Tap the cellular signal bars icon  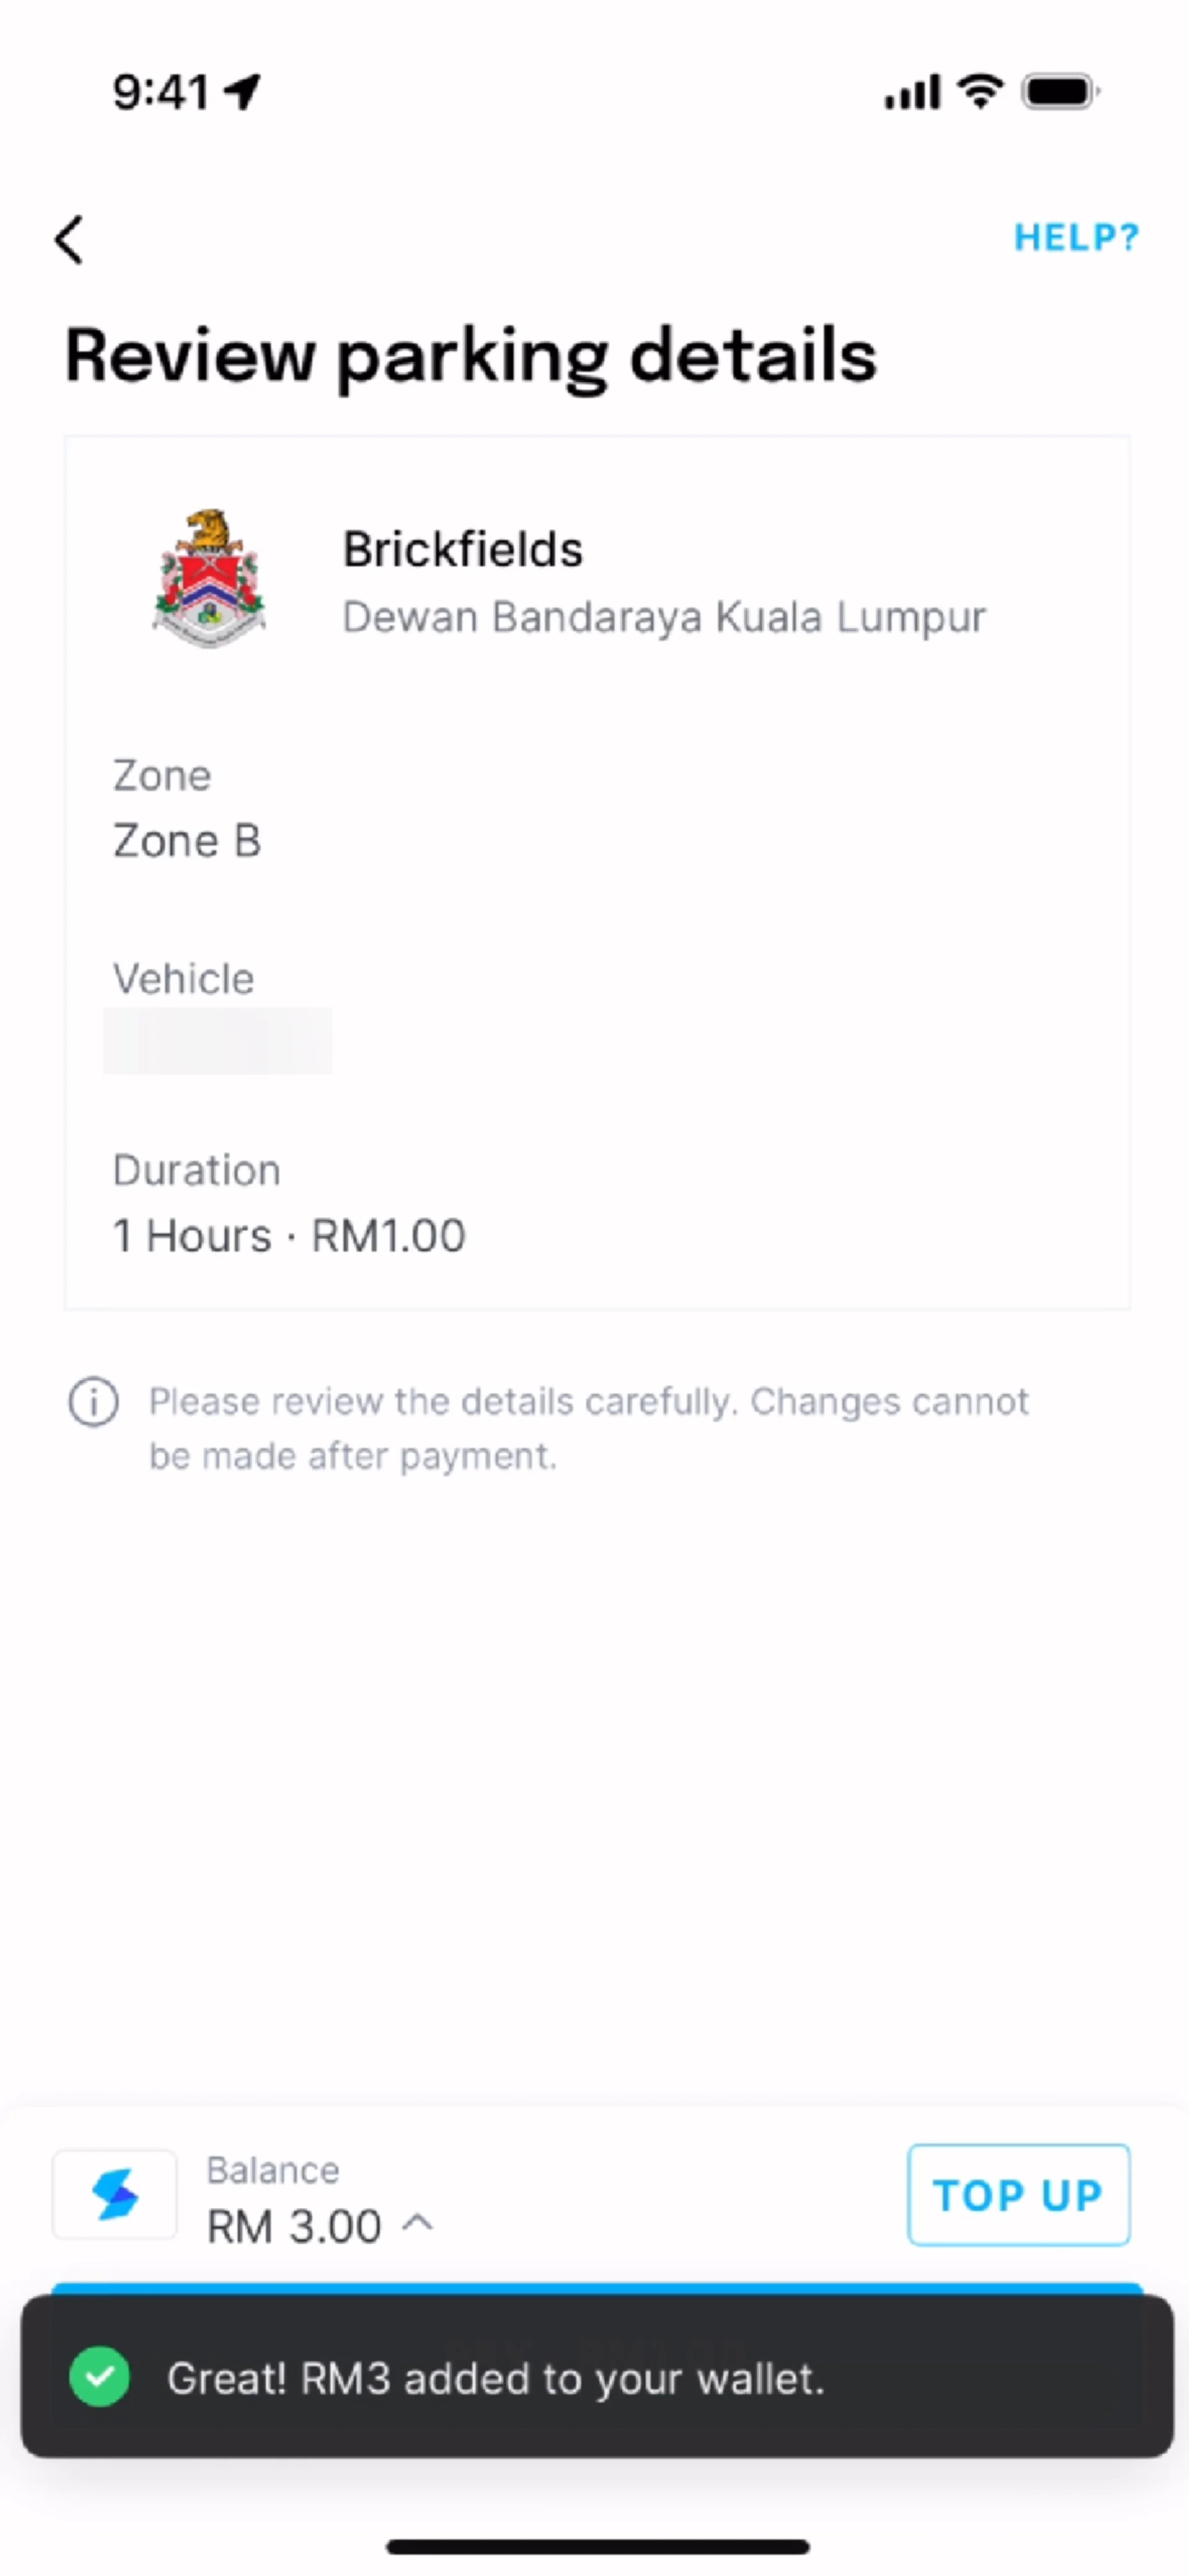coord(911,92)
